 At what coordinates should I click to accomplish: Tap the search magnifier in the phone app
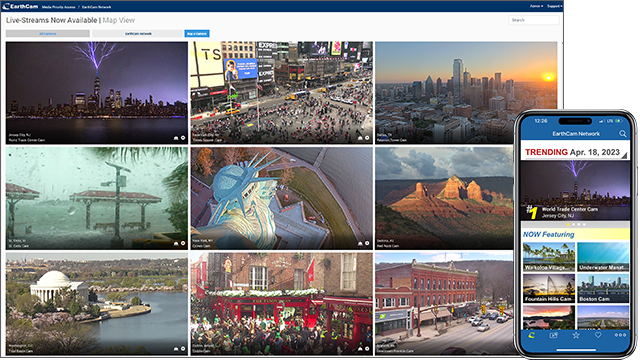point(622,133)
